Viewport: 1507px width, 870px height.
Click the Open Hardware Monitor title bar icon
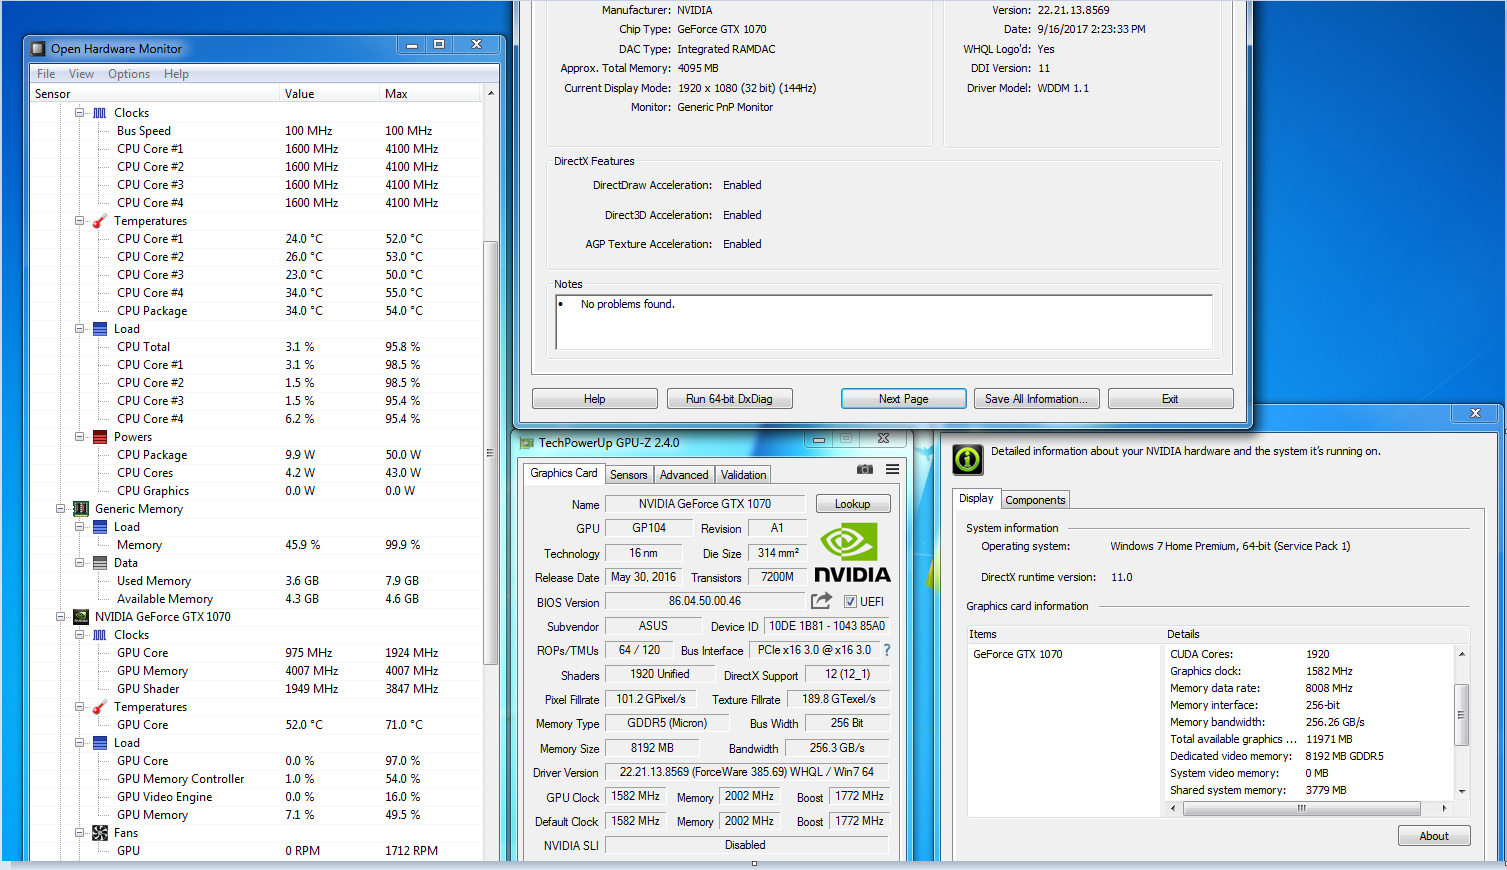pyautogui.click(x=38, y=48)
